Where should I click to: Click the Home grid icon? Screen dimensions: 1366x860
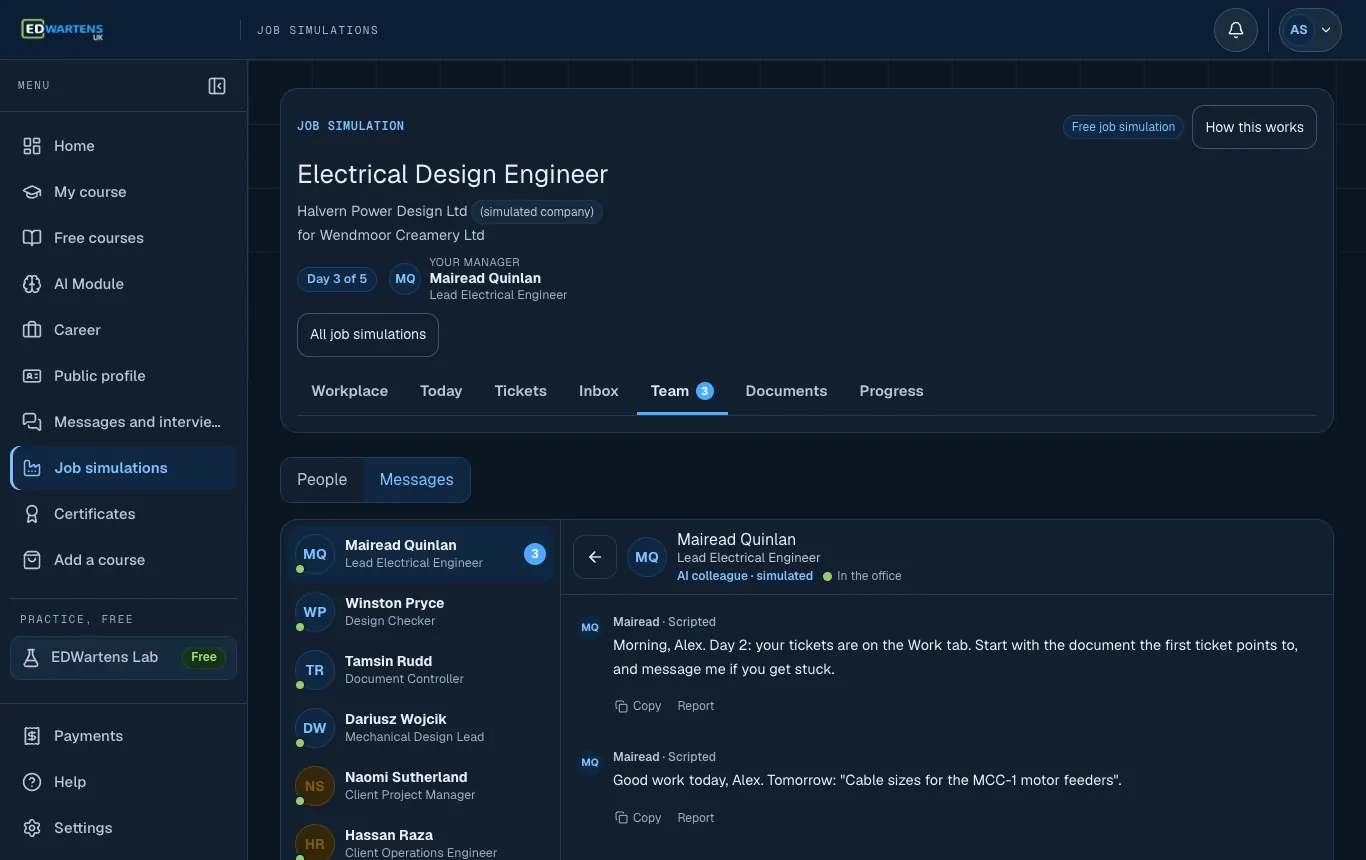[32, 146]
